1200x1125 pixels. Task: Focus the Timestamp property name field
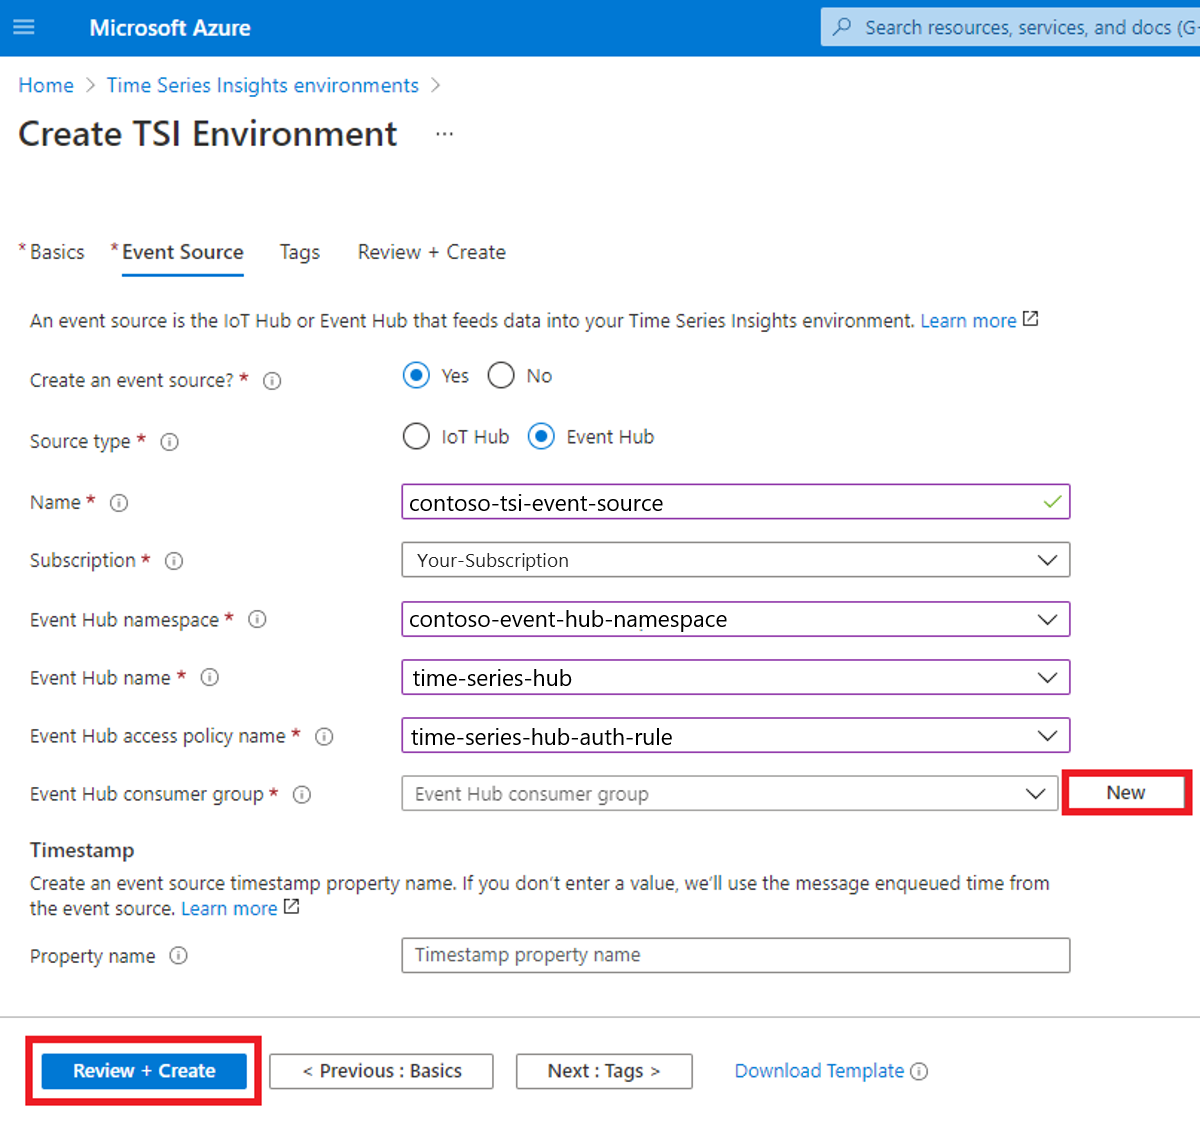click(736, 955)
